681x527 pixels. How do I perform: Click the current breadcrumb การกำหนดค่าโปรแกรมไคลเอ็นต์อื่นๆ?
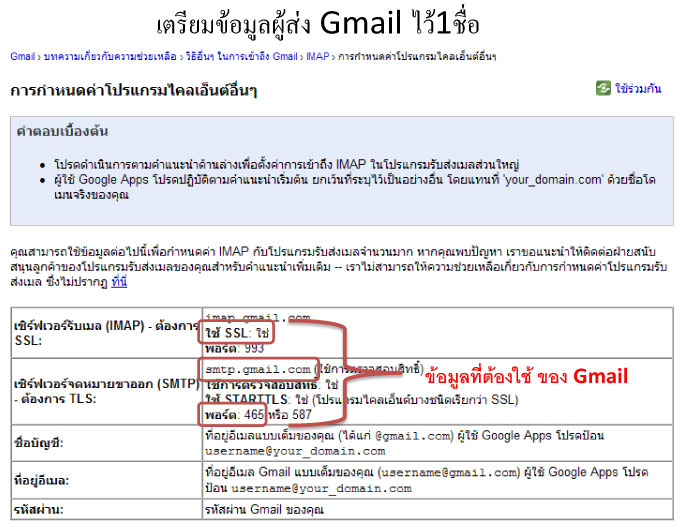(x=417, y=56)
